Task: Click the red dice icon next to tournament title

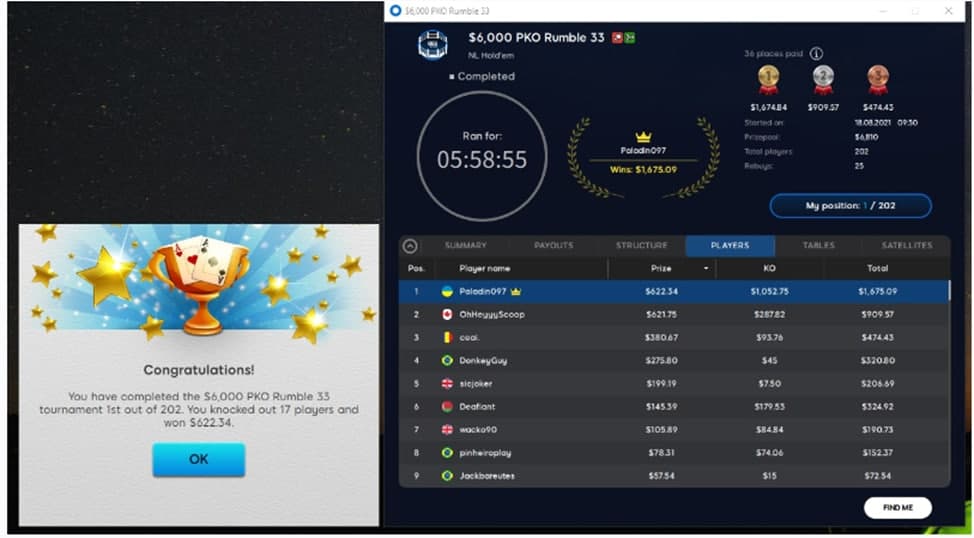Action: [x=617, y=38]
